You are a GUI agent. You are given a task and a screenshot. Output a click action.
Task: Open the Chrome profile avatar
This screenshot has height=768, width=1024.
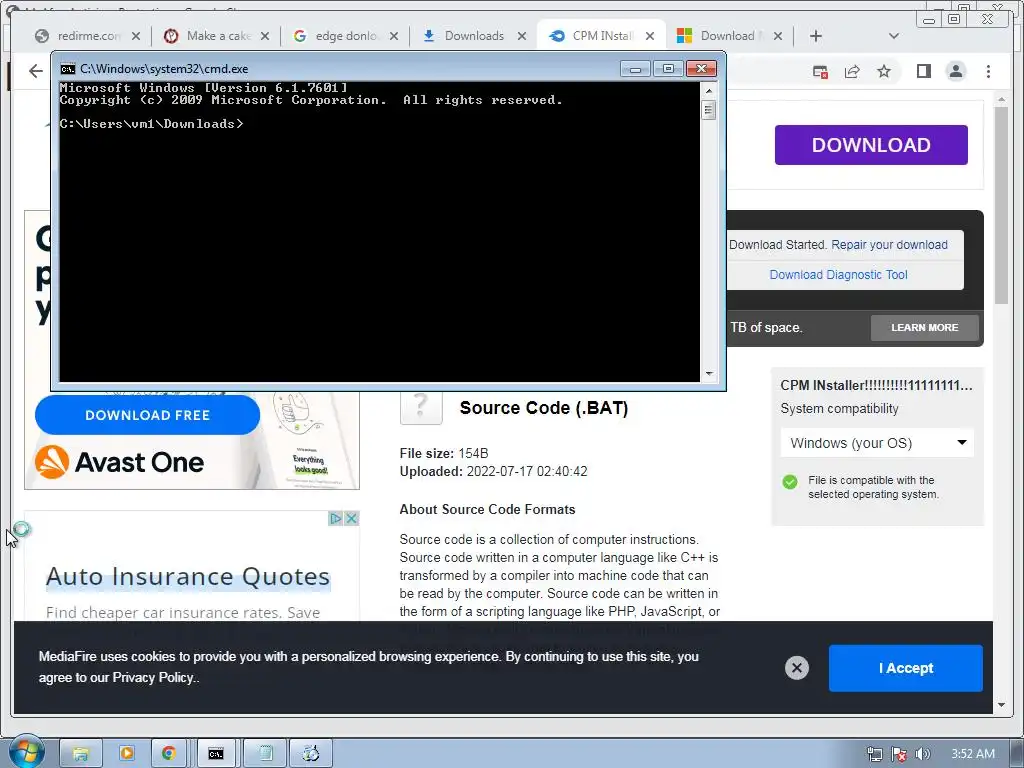click(x=956, y=71)
